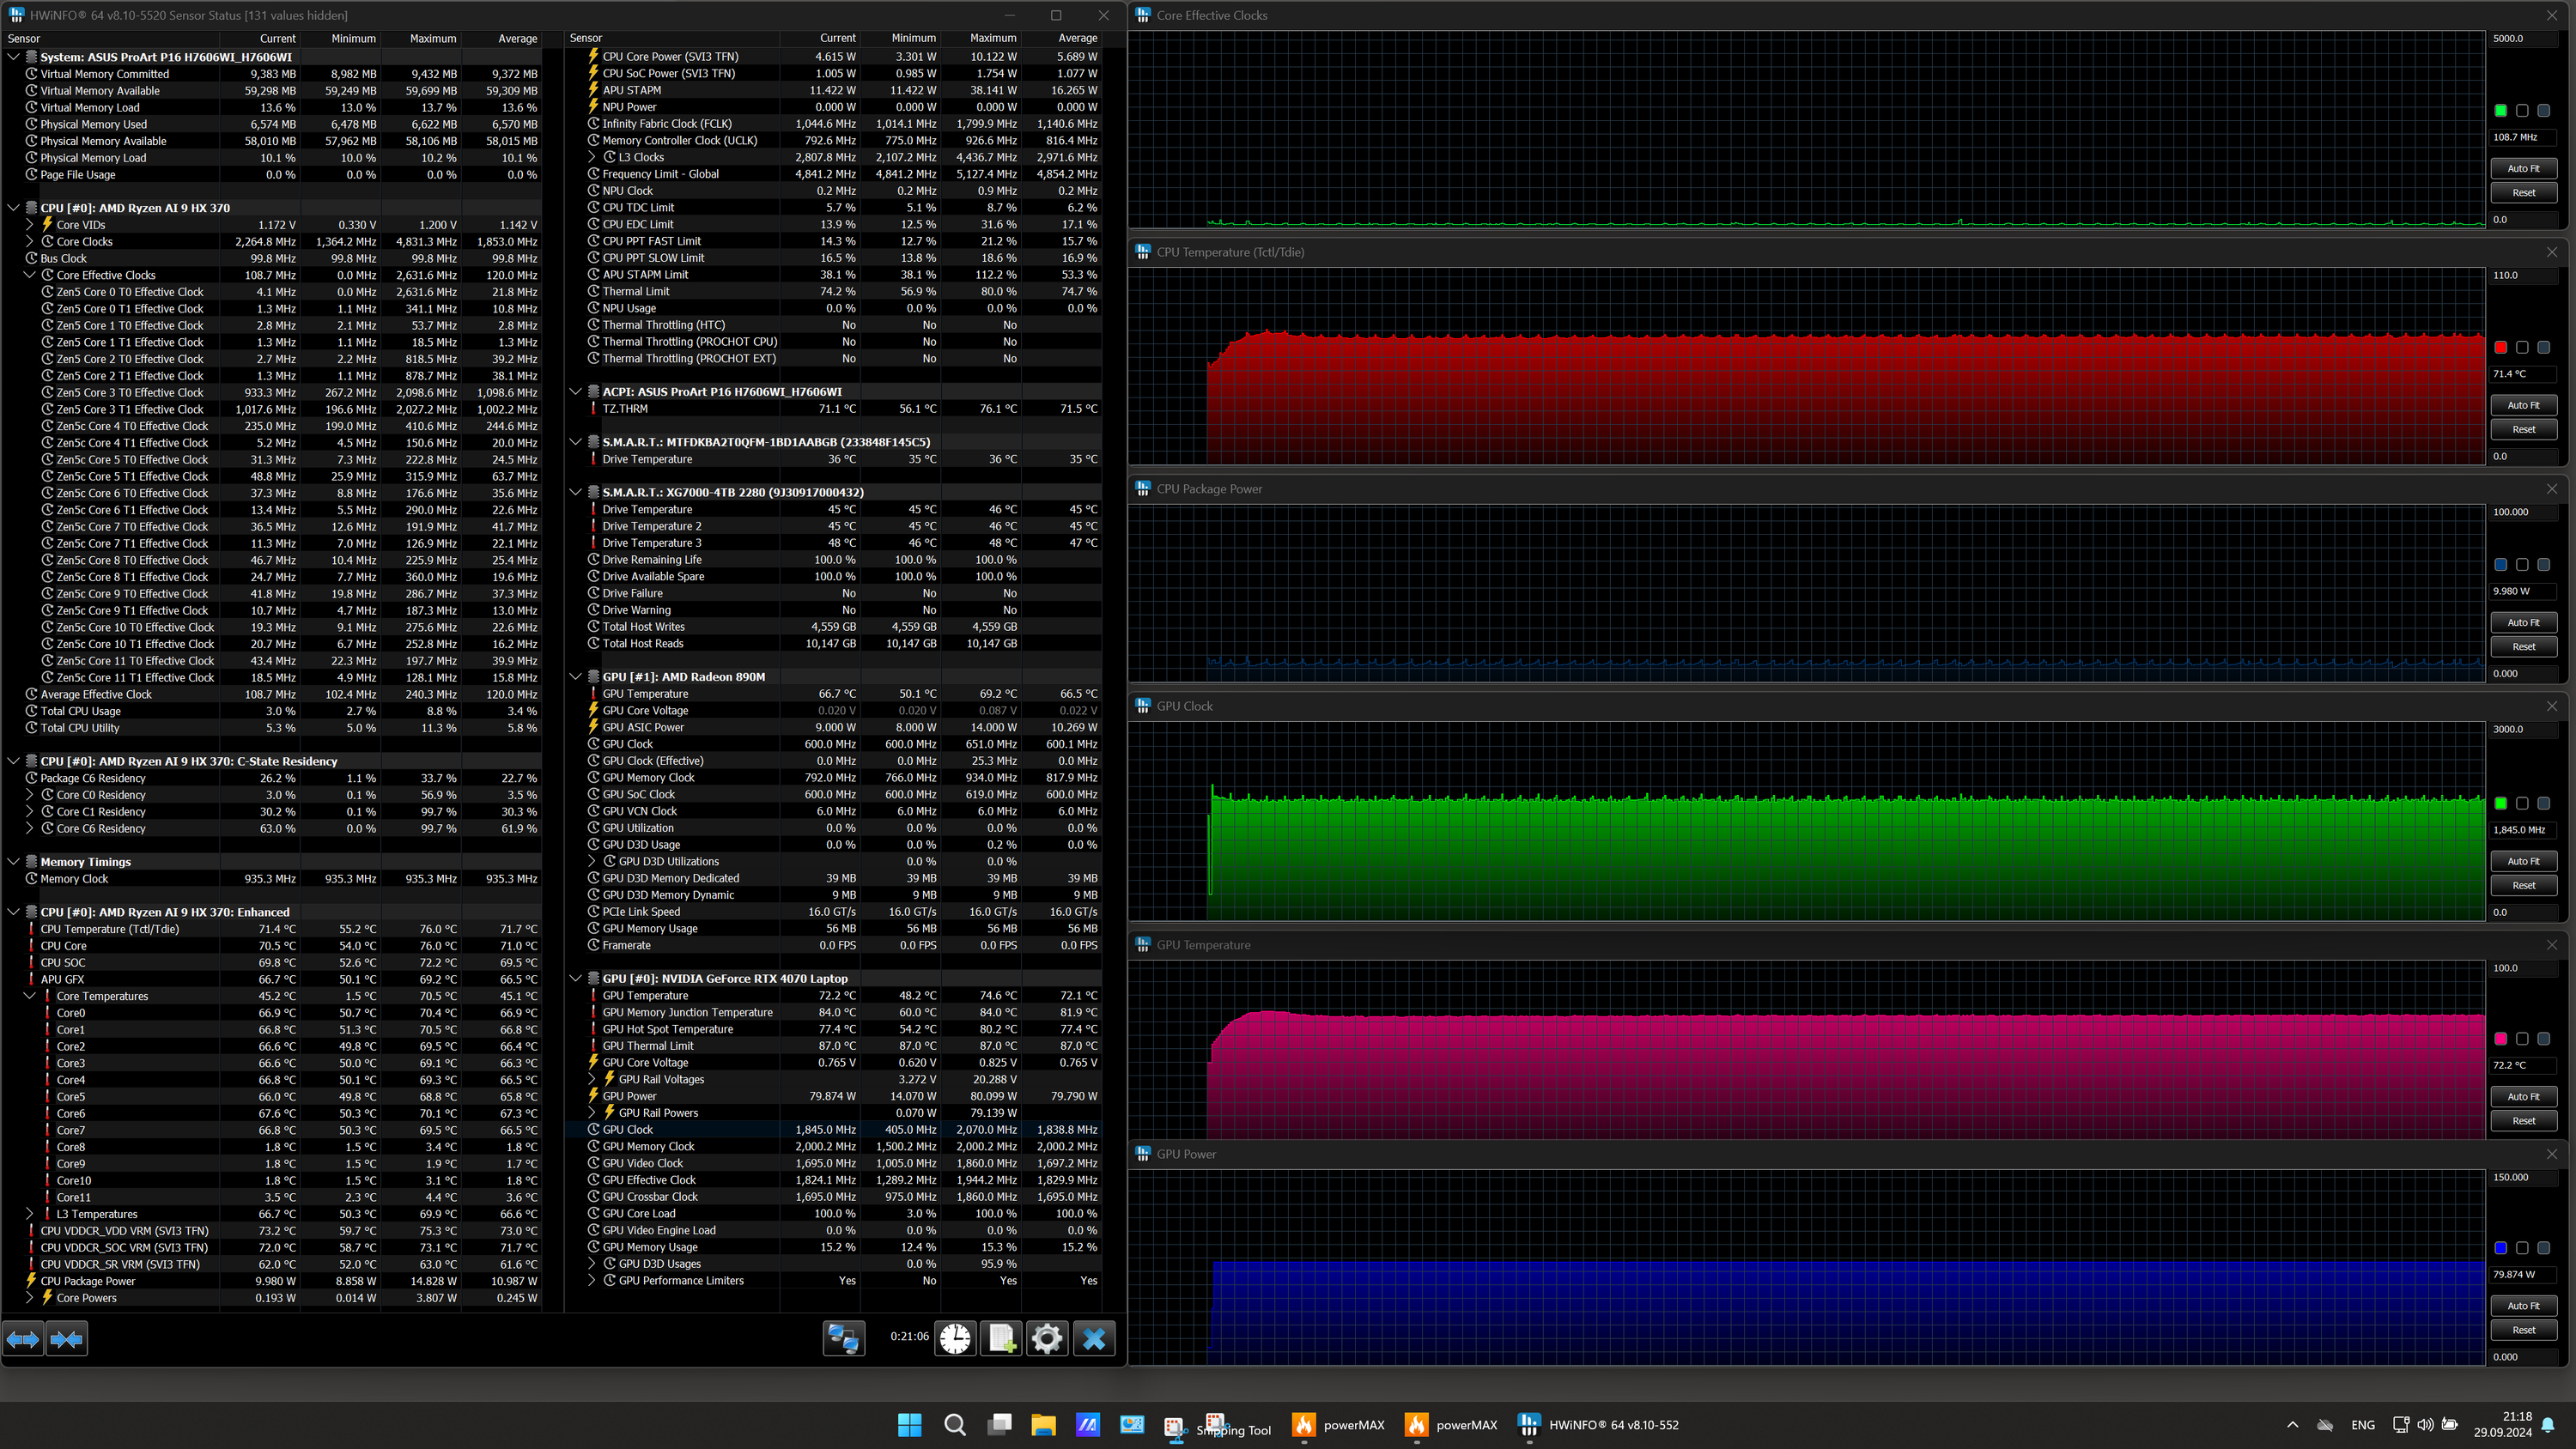Viewport: 2576px width, 1449px height.
Task: Click the expand columns arrows button
Action: [23, 1338]
